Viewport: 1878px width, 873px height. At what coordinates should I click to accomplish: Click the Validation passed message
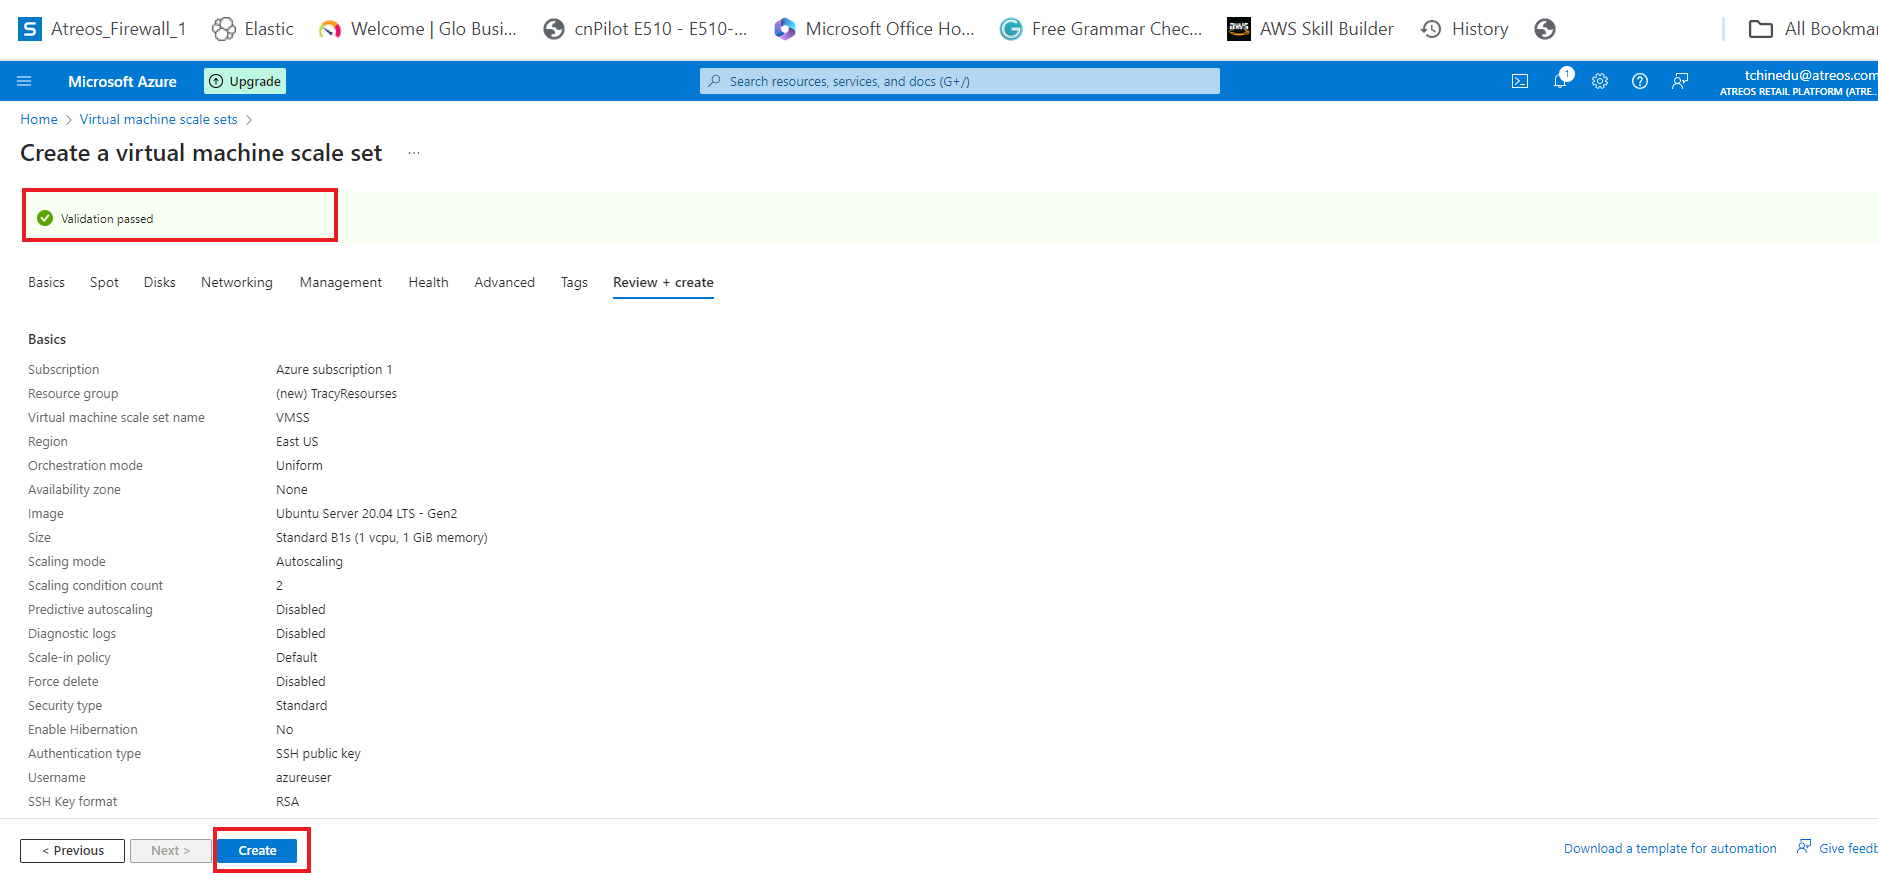tap(106, 218)
